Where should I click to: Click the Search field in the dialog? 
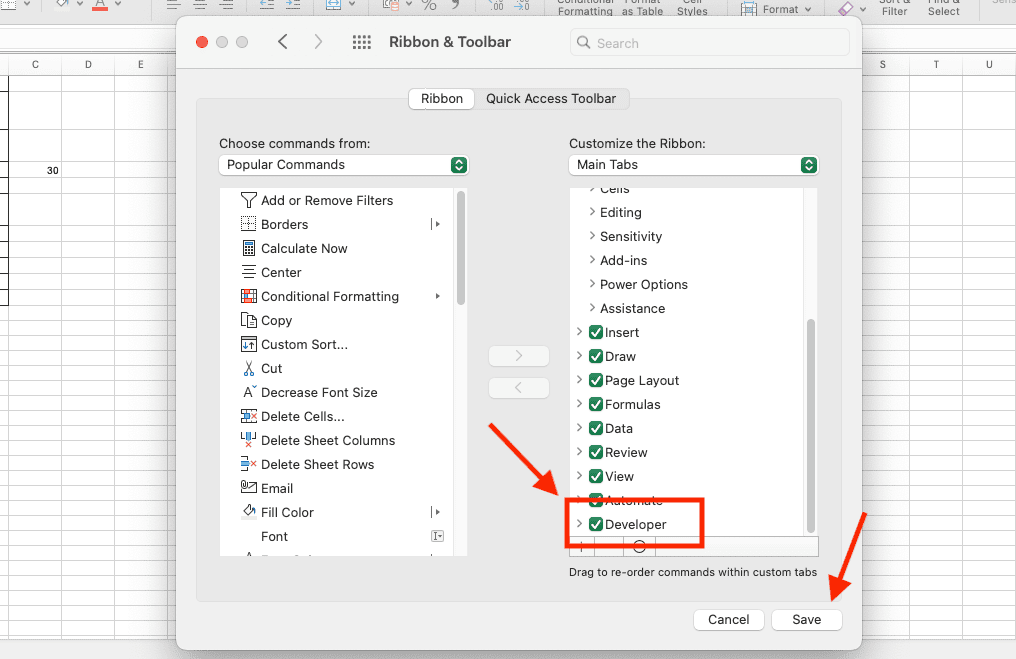(x=710, y=43)
